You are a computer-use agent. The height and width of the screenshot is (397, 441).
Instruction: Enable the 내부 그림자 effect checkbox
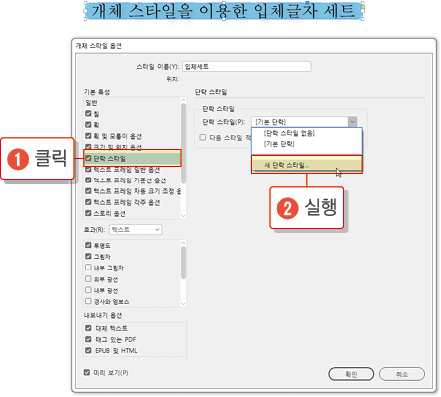coord(88,267)
